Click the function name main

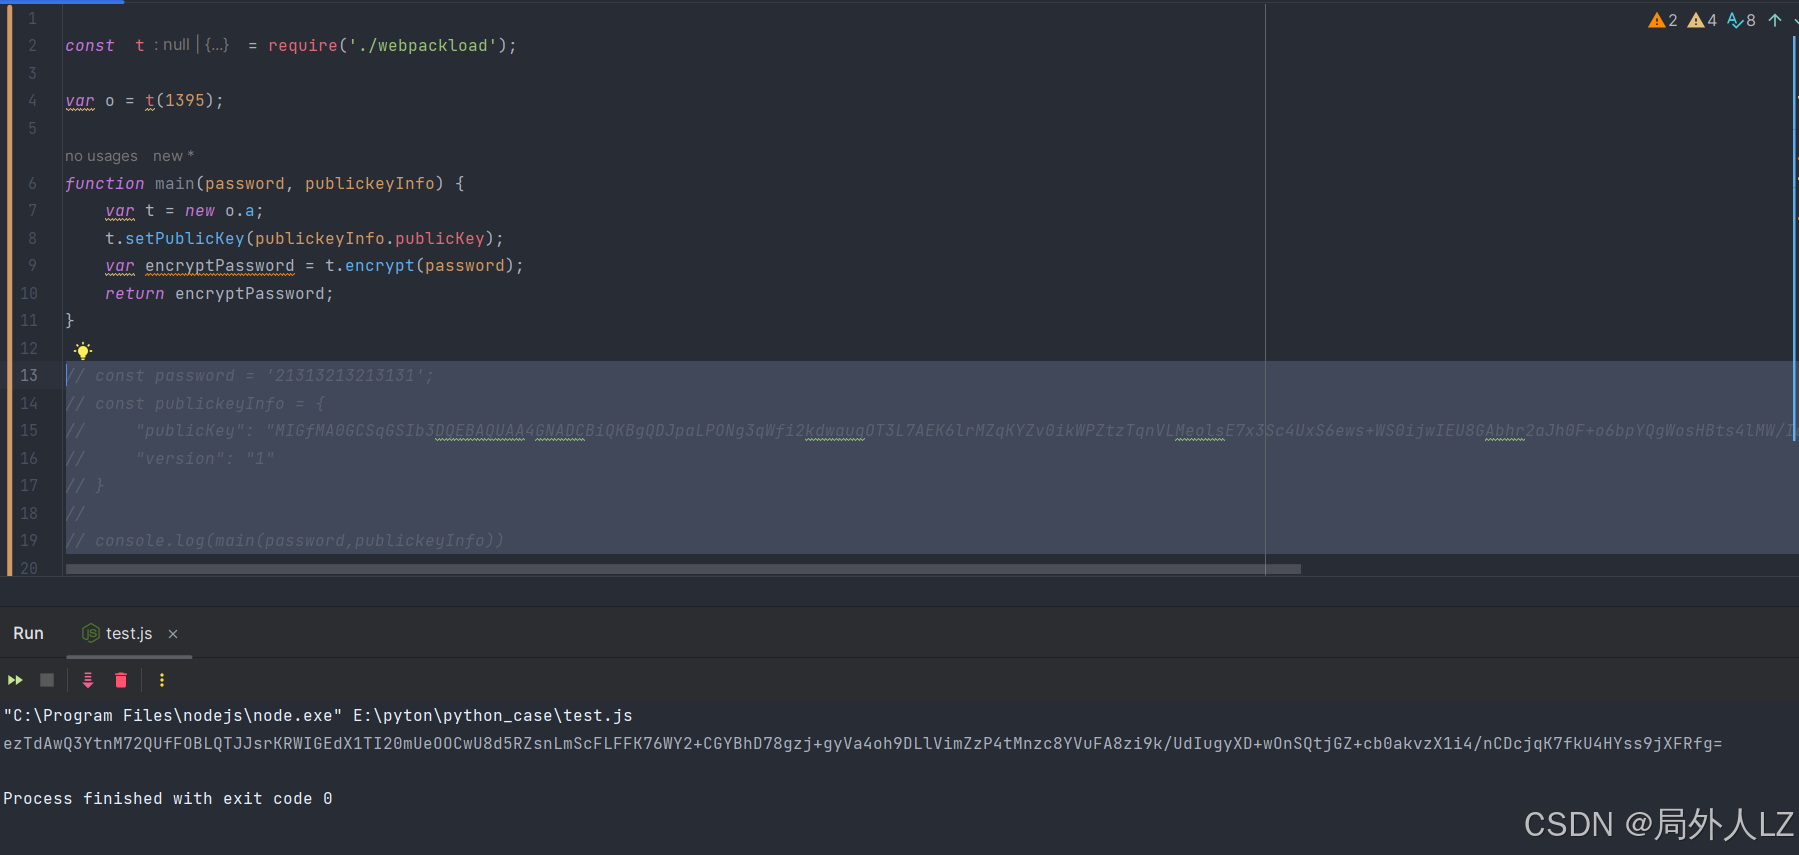174,183
